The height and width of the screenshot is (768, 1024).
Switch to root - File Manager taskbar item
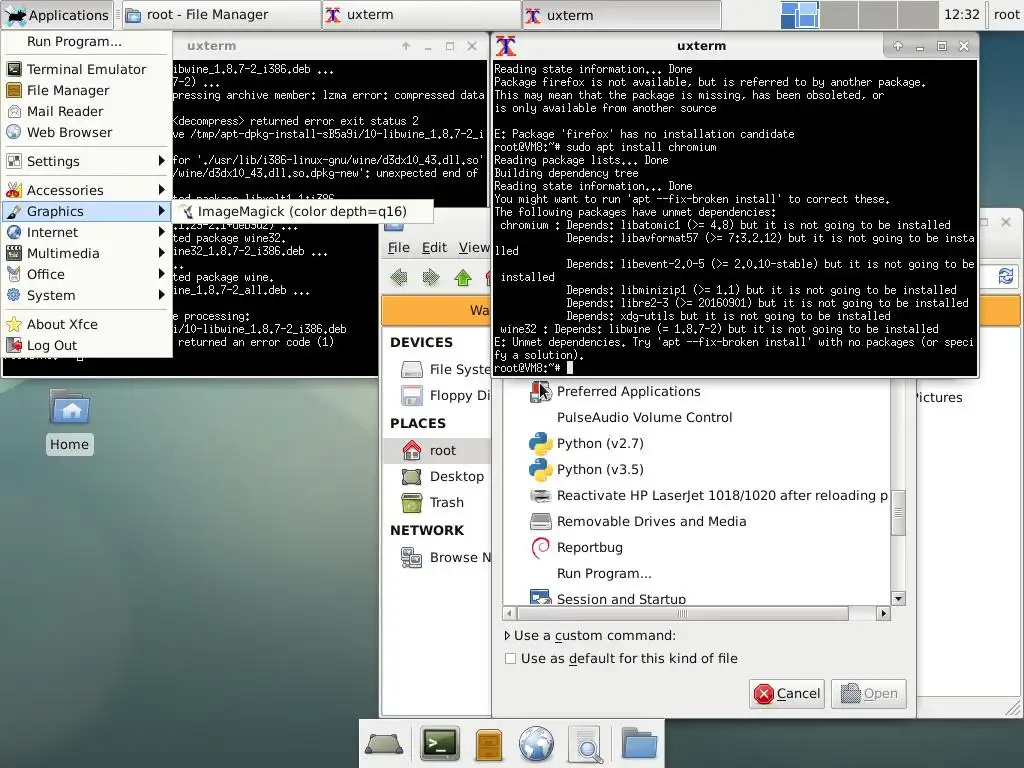tap(221, 14)
